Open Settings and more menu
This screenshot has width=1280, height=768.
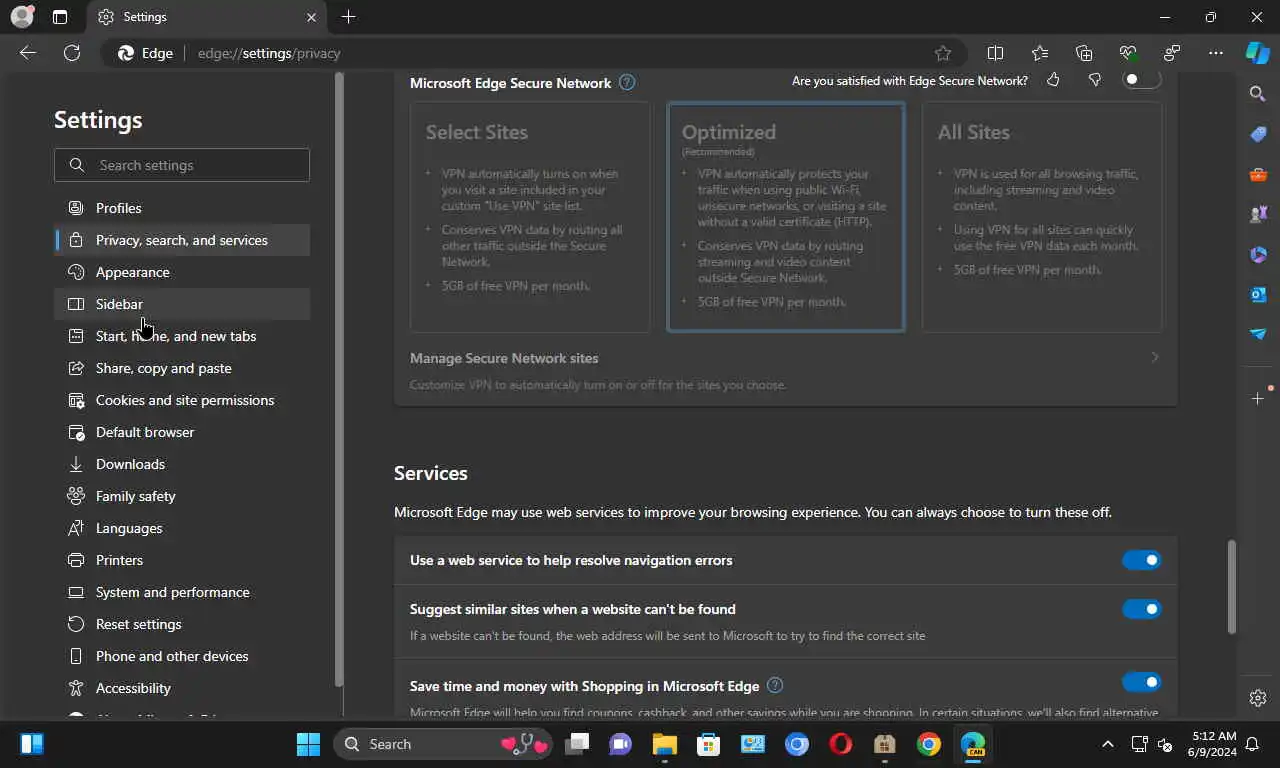click(1216, 53)
